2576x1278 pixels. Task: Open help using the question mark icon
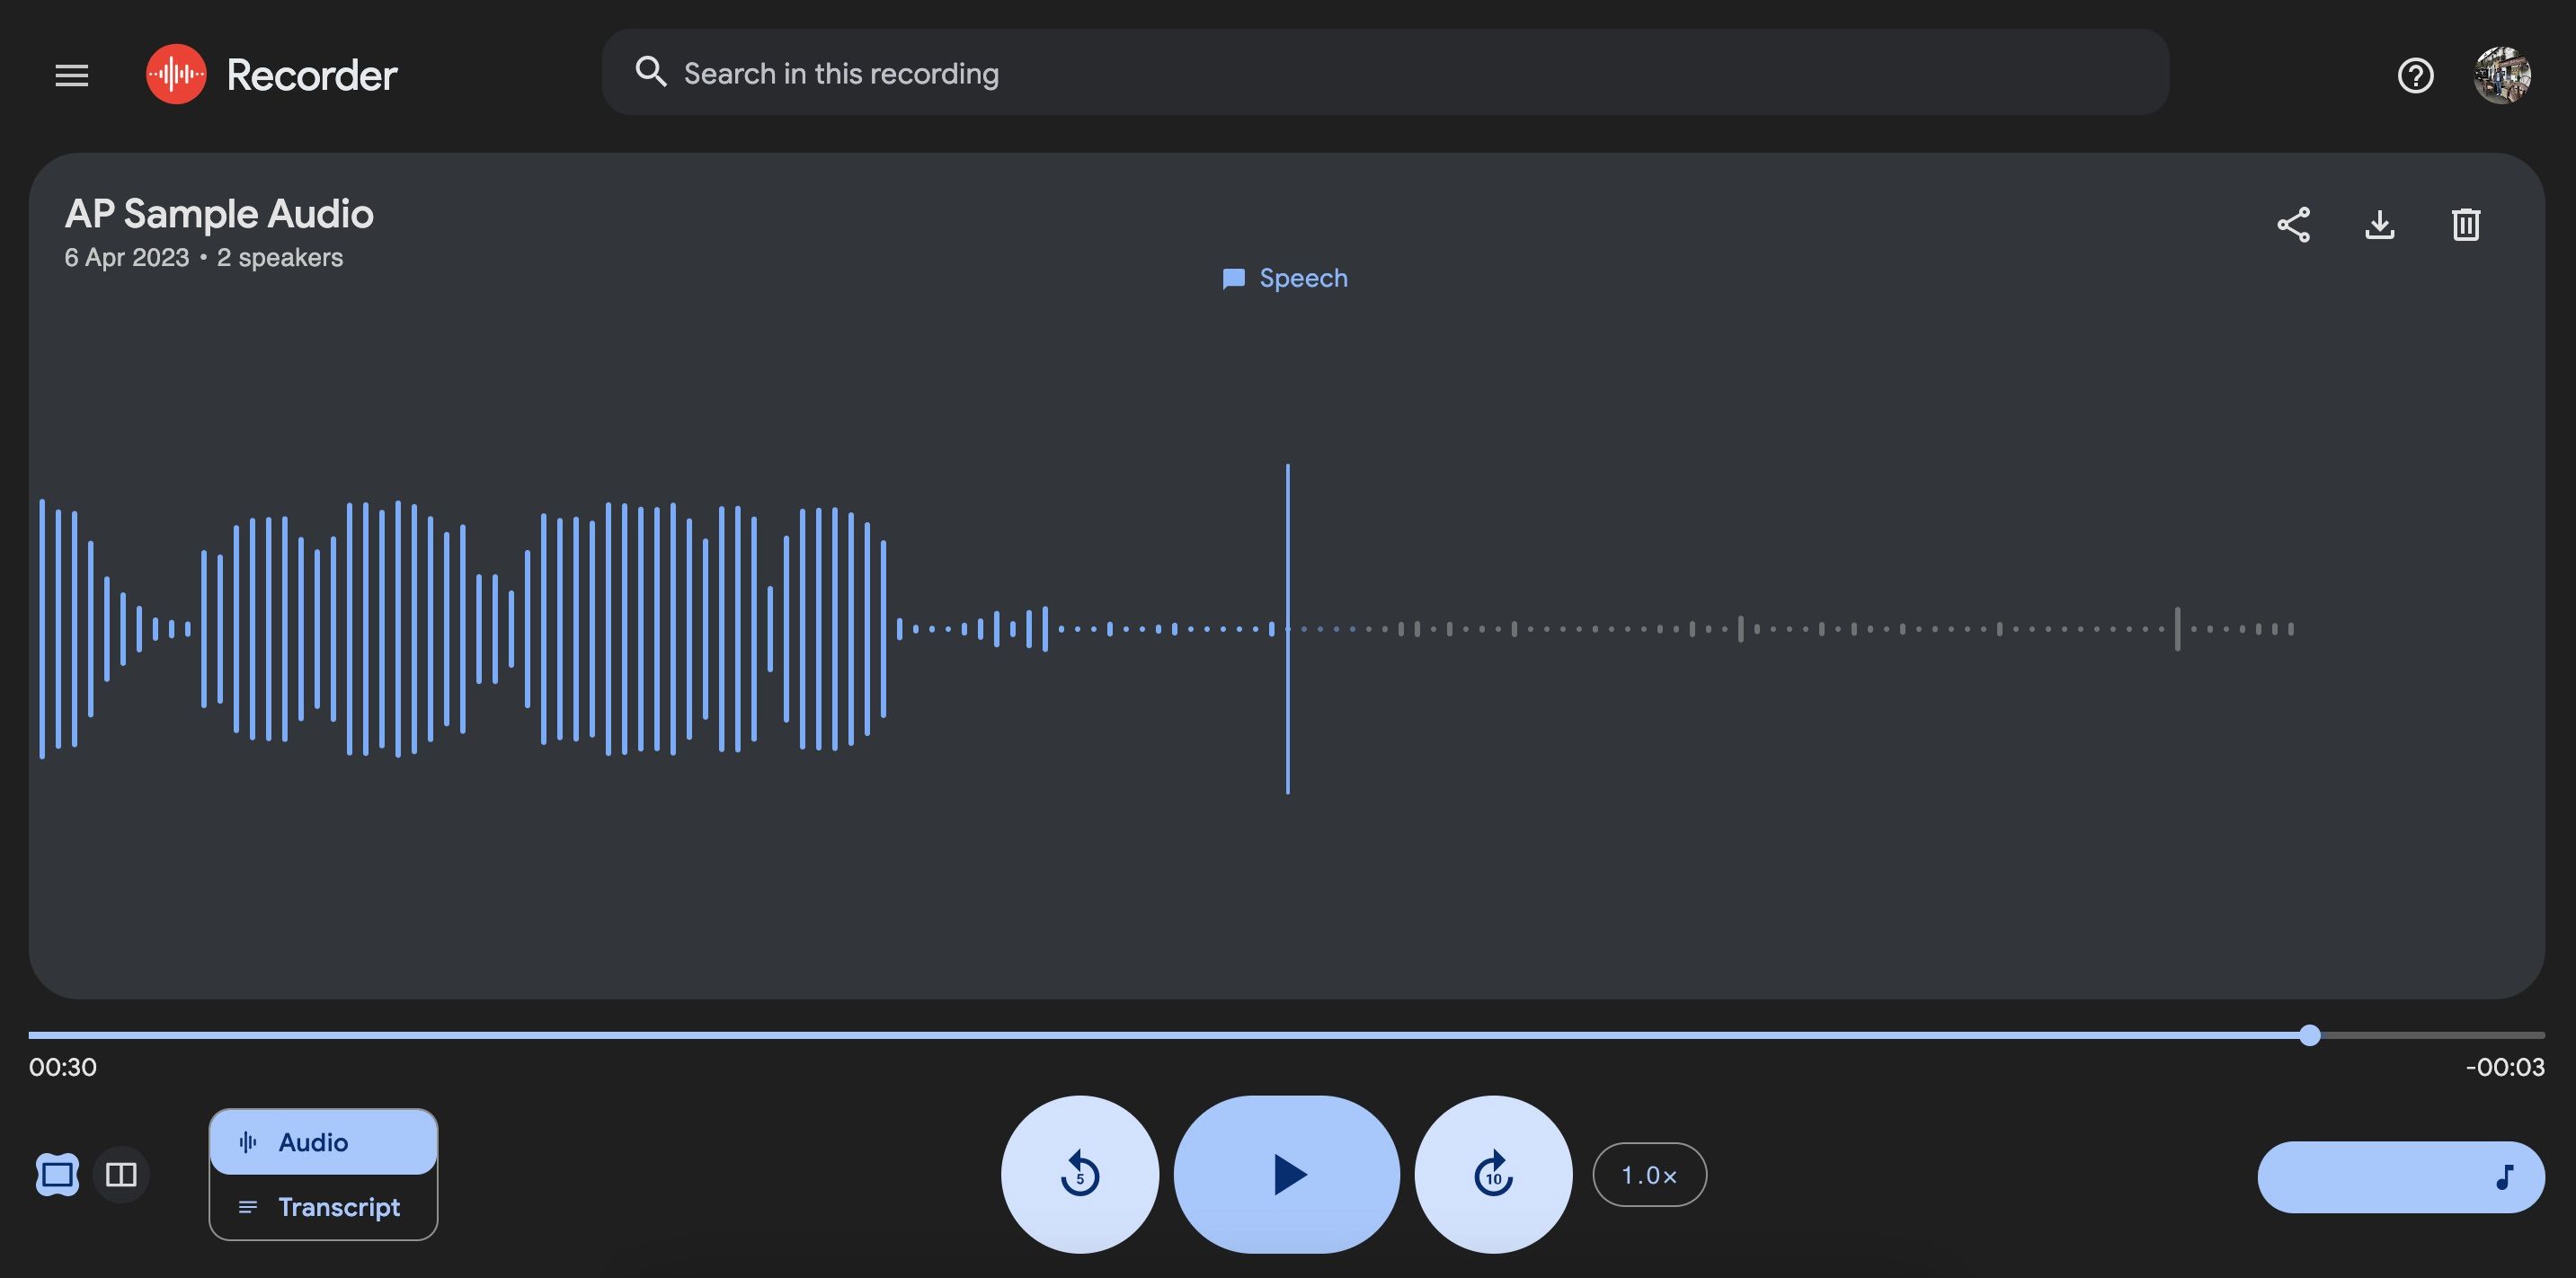click(x=2414, y=75)
